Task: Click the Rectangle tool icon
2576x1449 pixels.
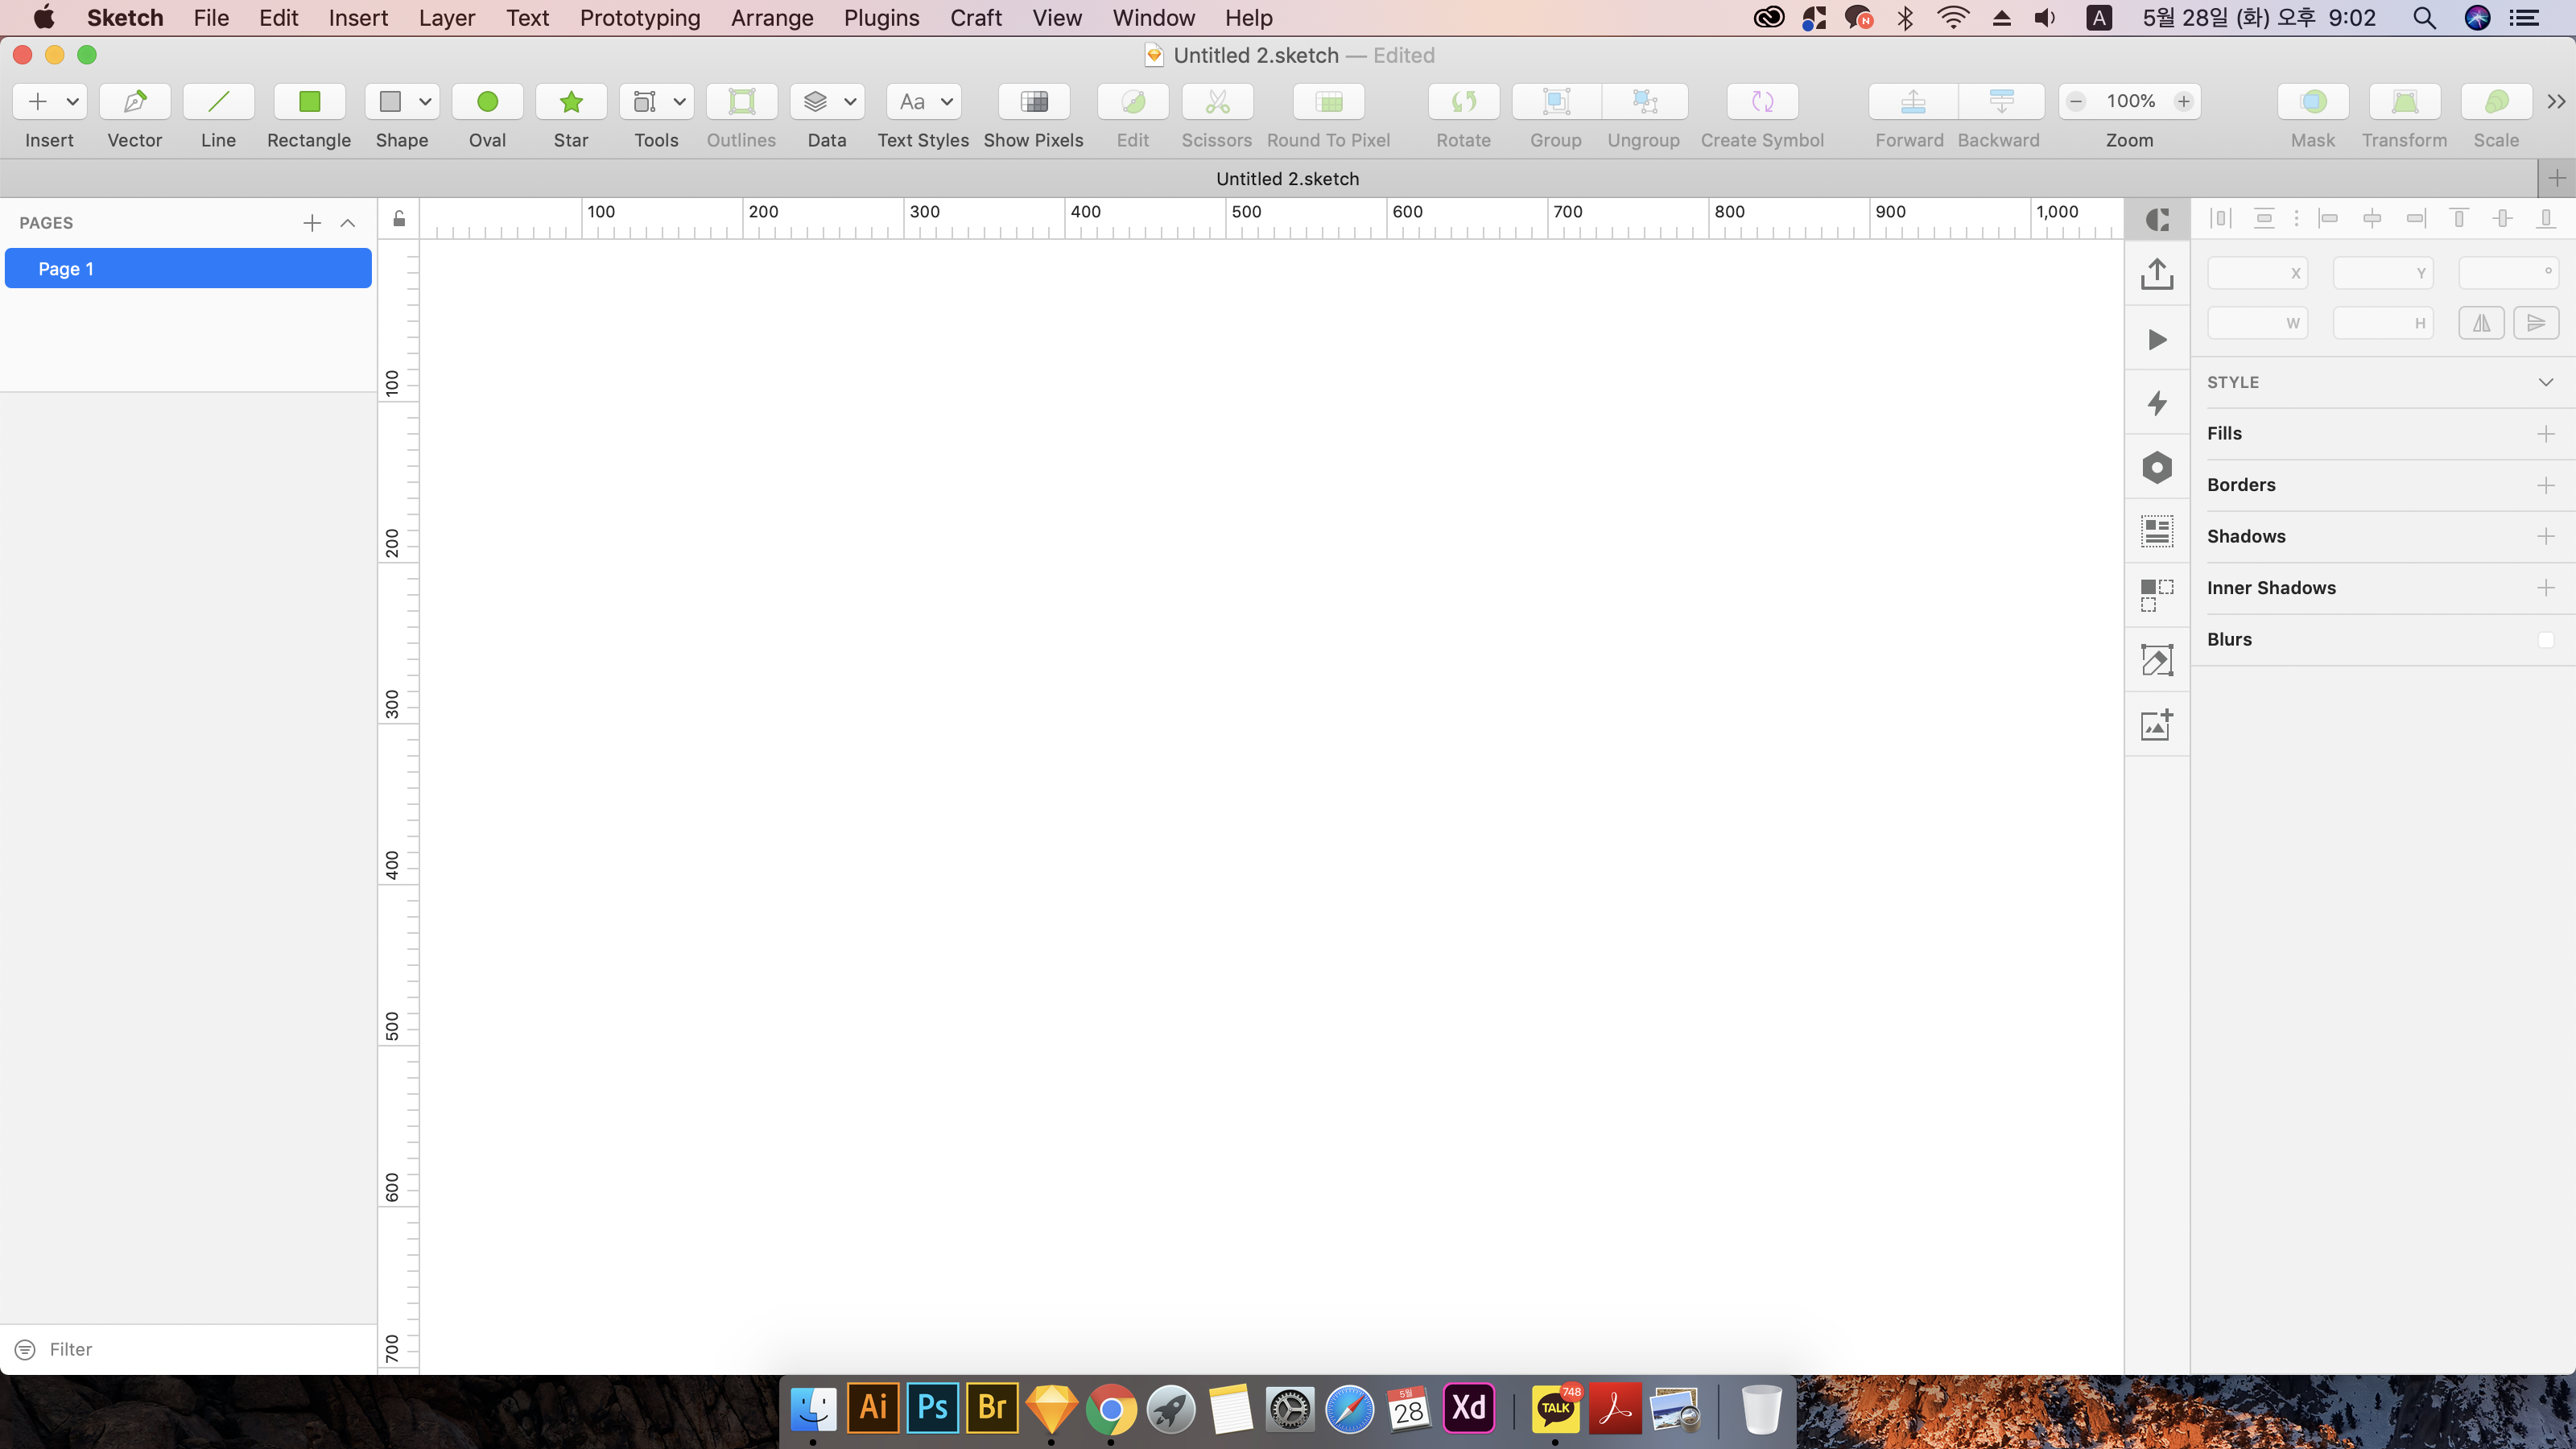Action: coord(309,101)
